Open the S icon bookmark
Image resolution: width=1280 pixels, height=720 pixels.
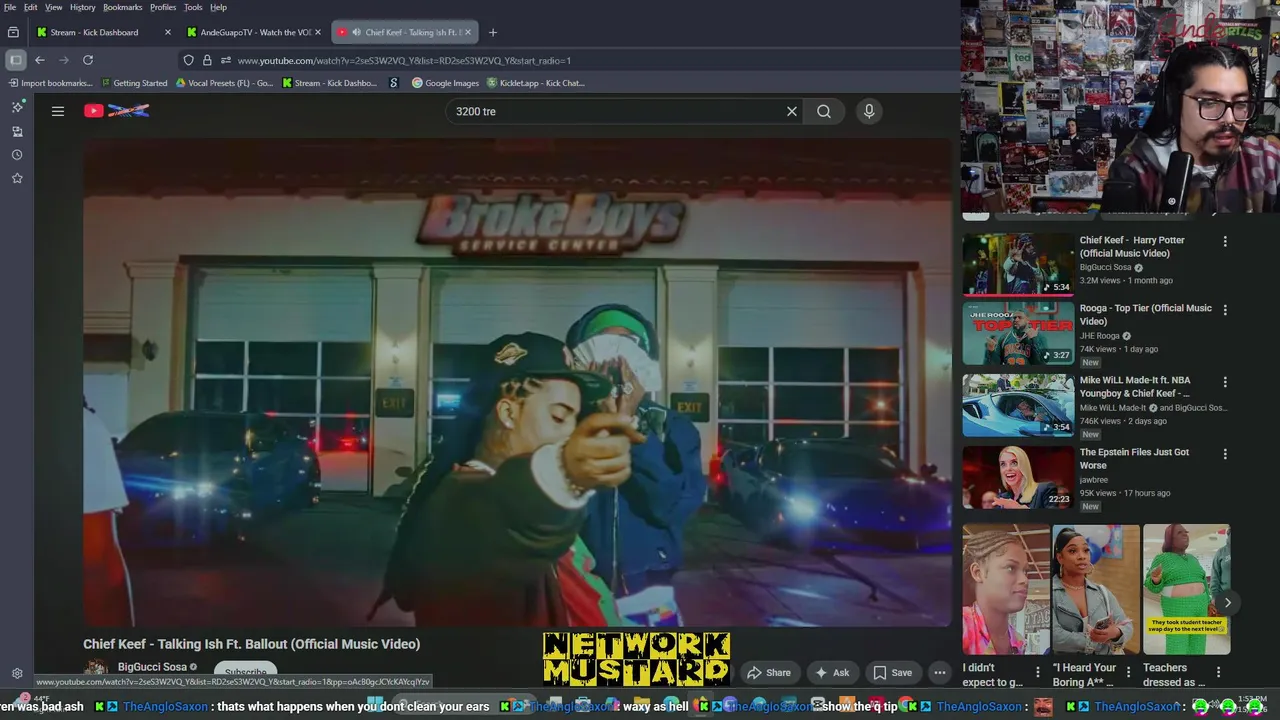[394, 83]
